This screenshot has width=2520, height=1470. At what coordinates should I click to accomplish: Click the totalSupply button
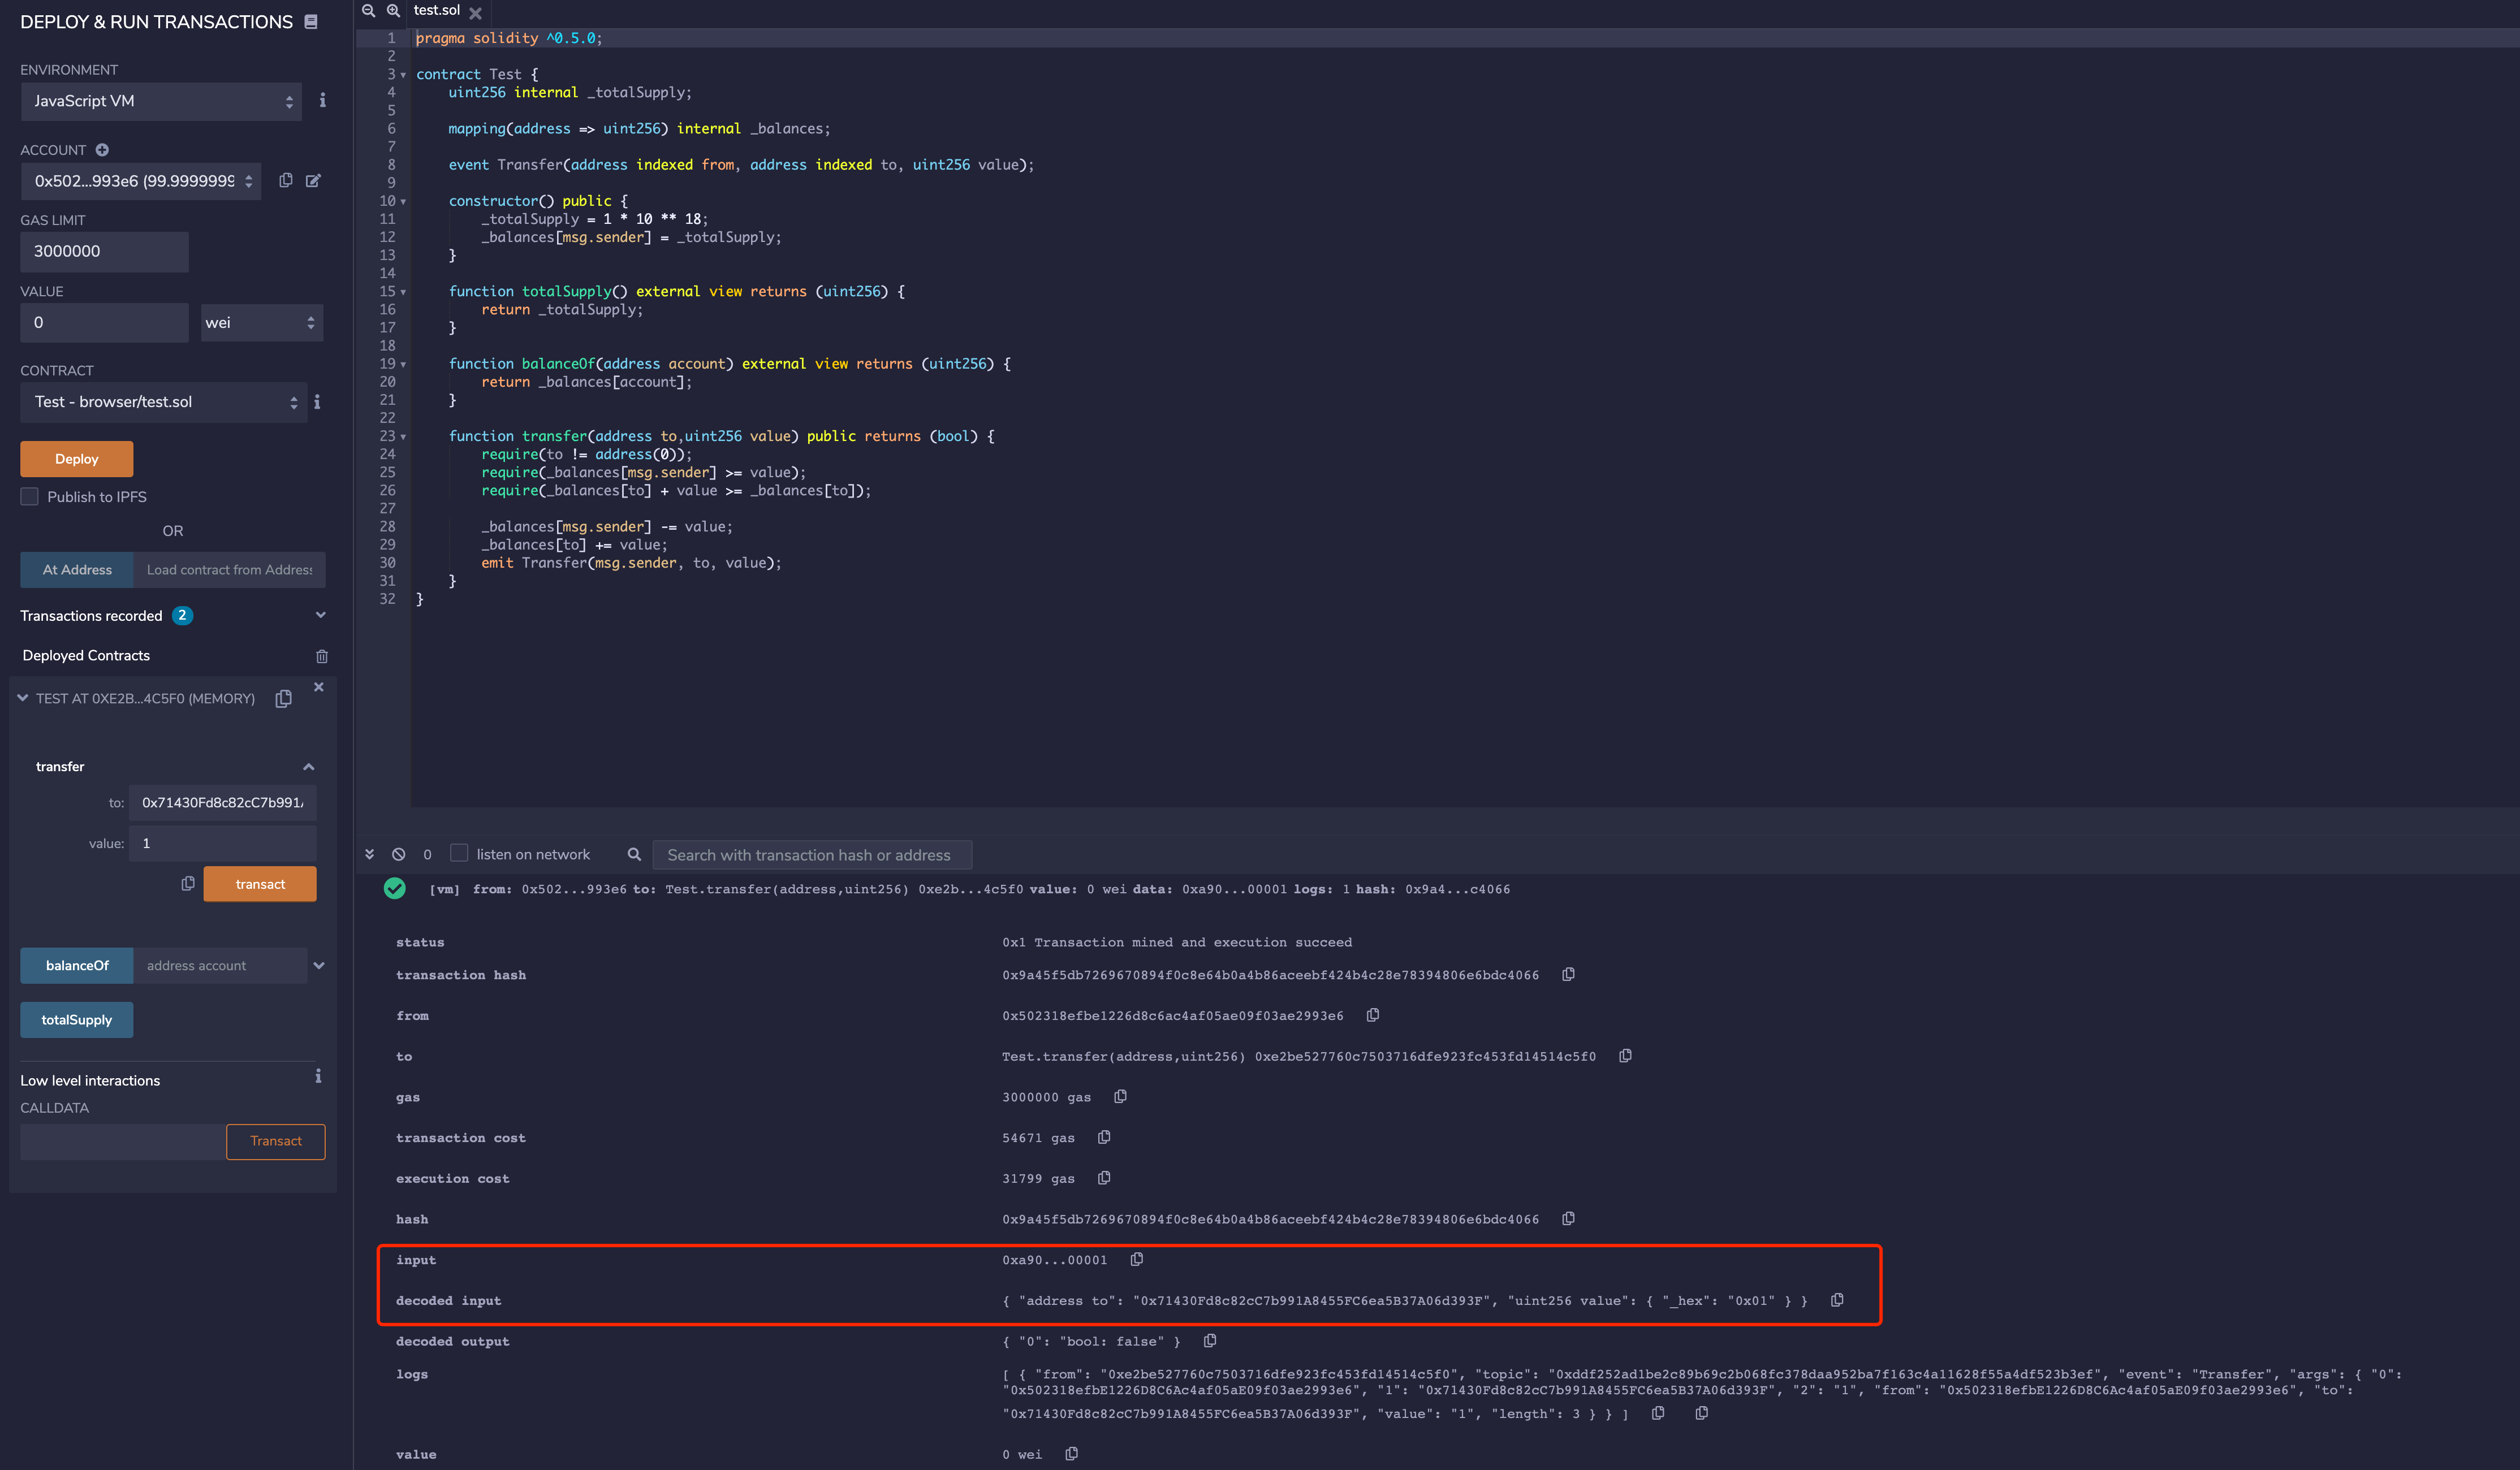coord(77,1020)
